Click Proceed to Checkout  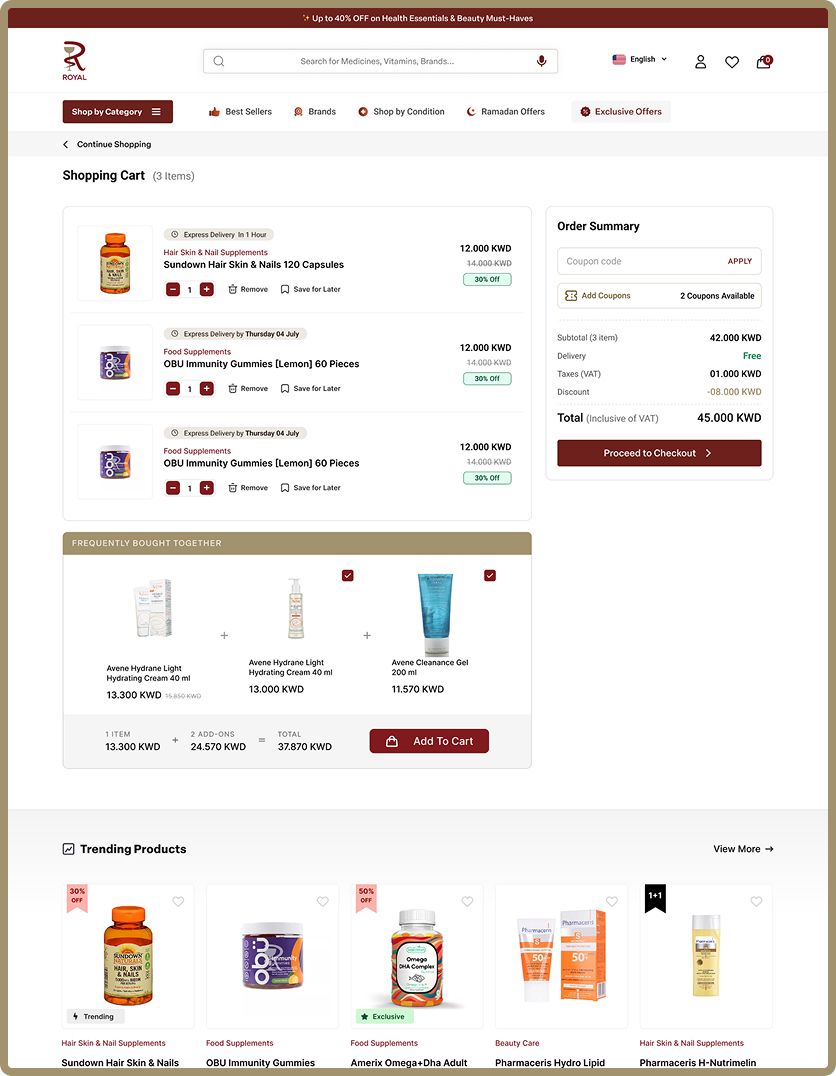(659, 453)
